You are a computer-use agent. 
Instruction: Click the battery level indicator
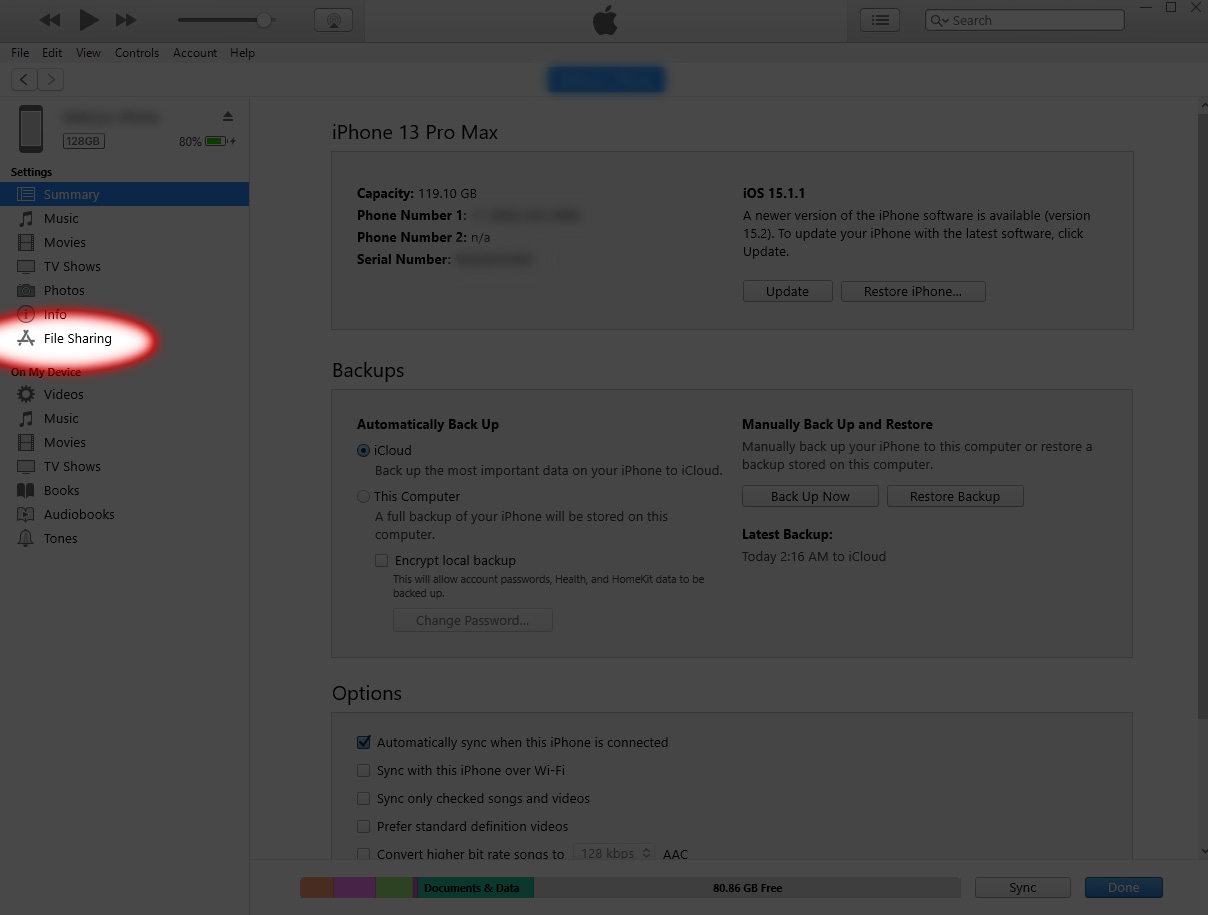217,142
